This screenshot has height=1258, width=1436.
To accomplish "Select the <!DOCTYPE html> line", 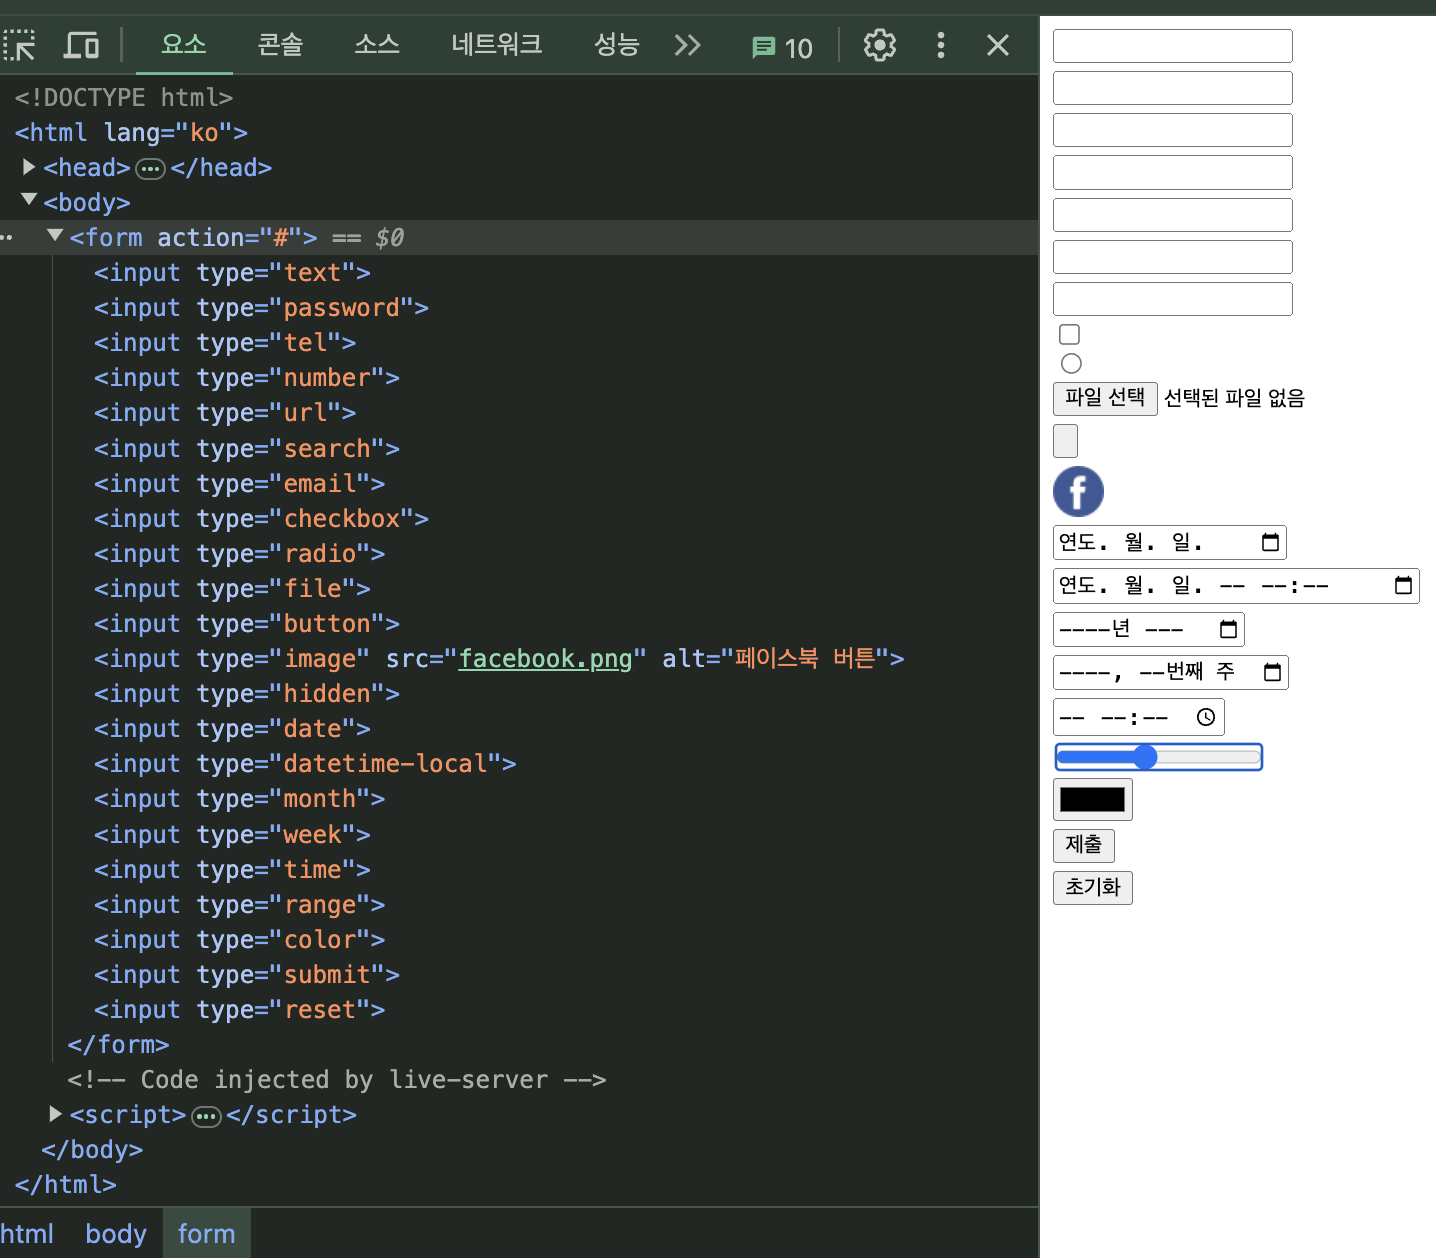I will [124, 97].
